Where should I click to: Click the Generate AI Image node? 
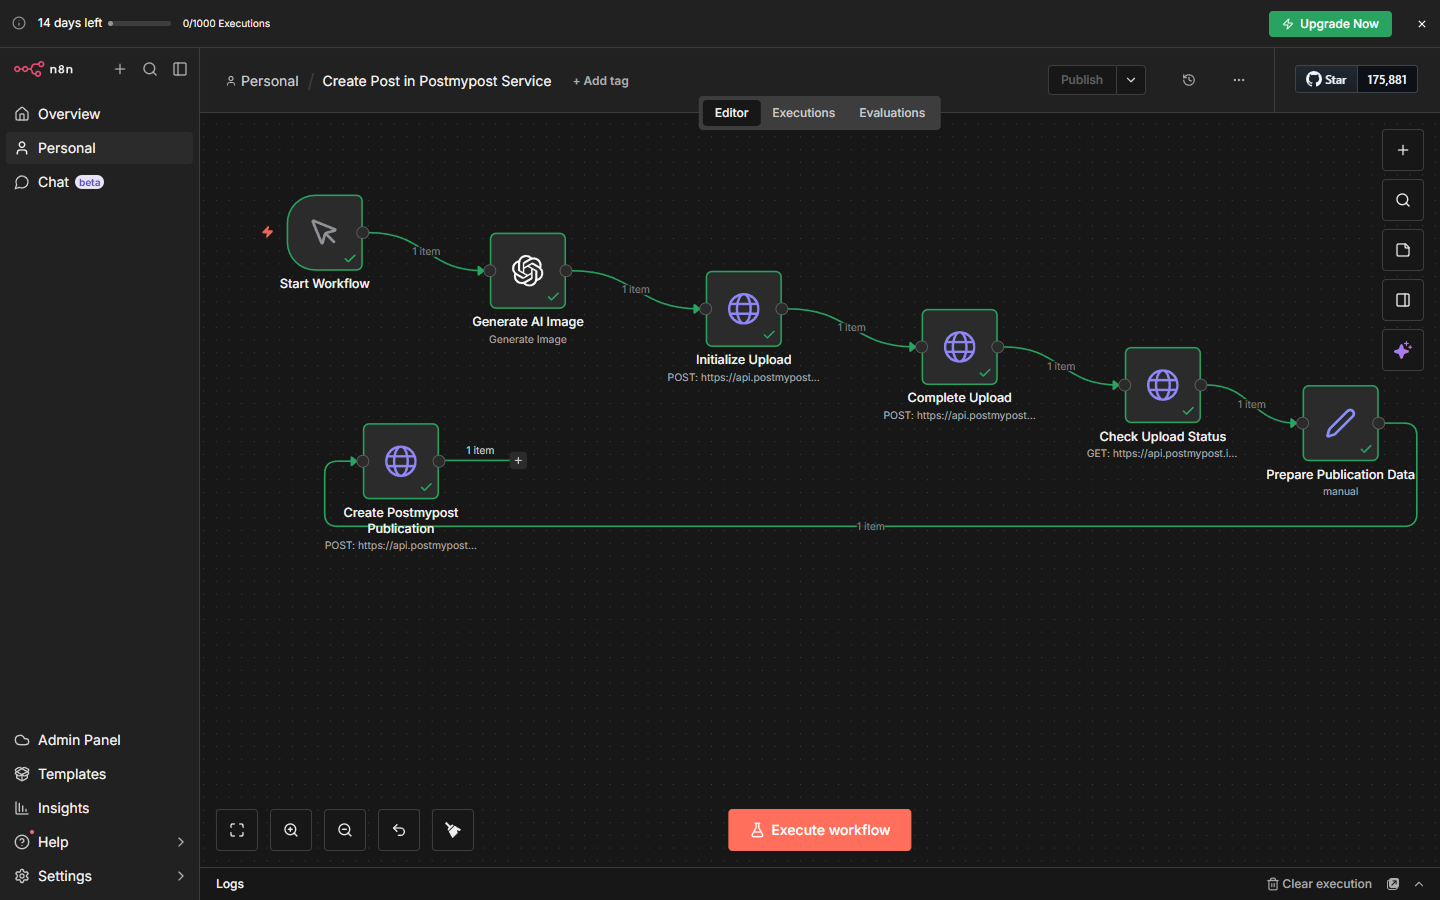528,271
